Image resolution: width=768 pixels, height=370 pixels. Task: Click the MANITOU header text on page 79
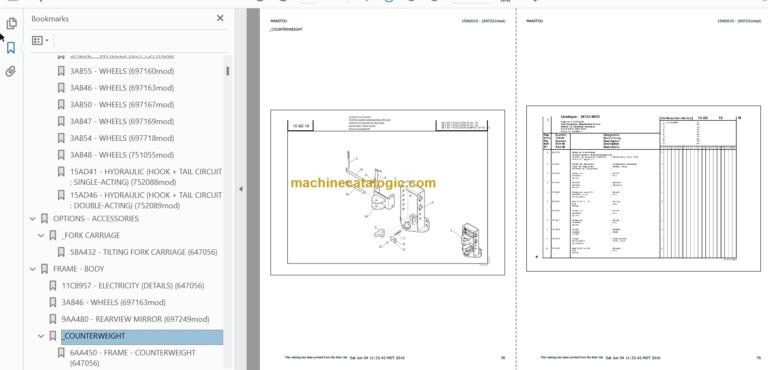click(x=534, y=21)
